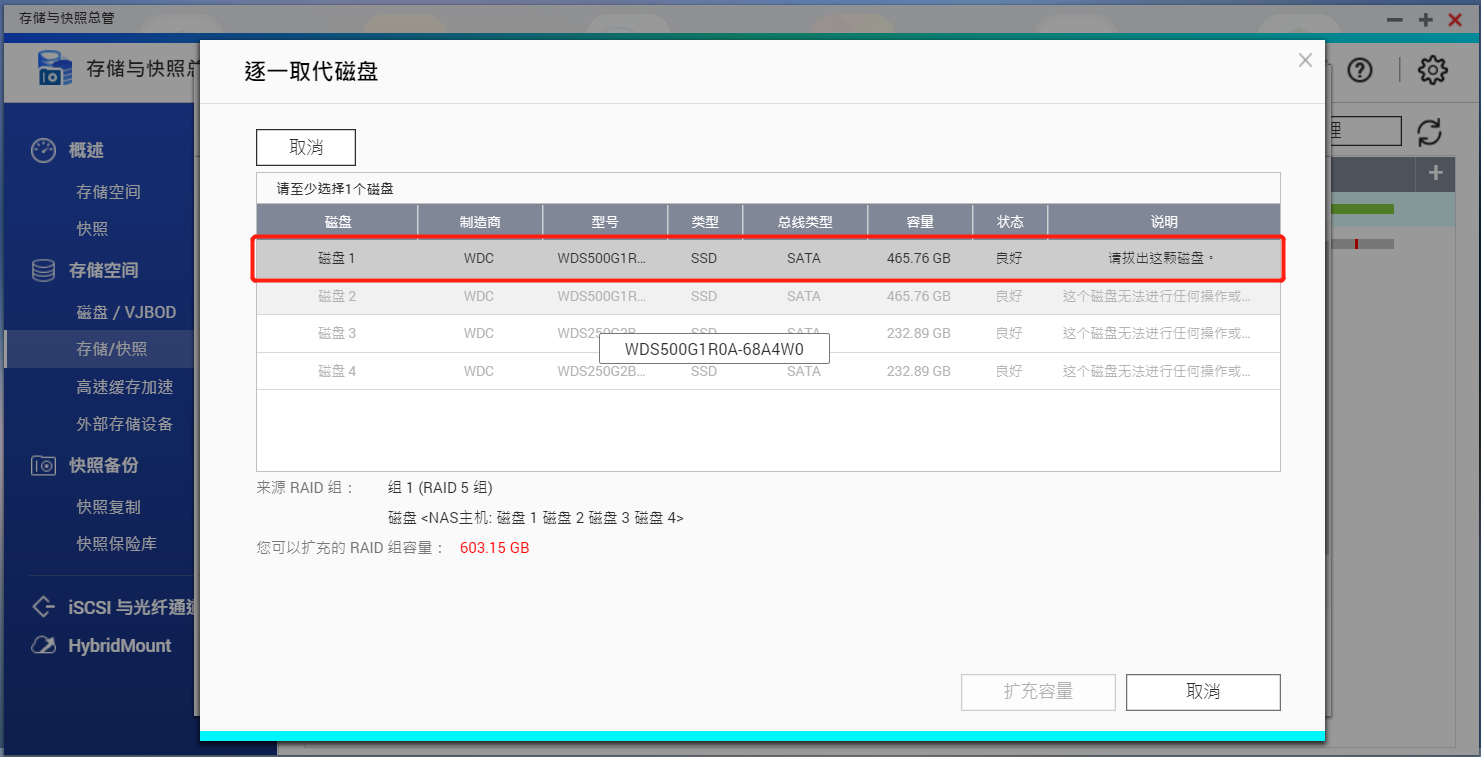This screenshot has height=757, width=1481.
Task: Open 快照保险库 in sidebar
Action: (116, 544)
